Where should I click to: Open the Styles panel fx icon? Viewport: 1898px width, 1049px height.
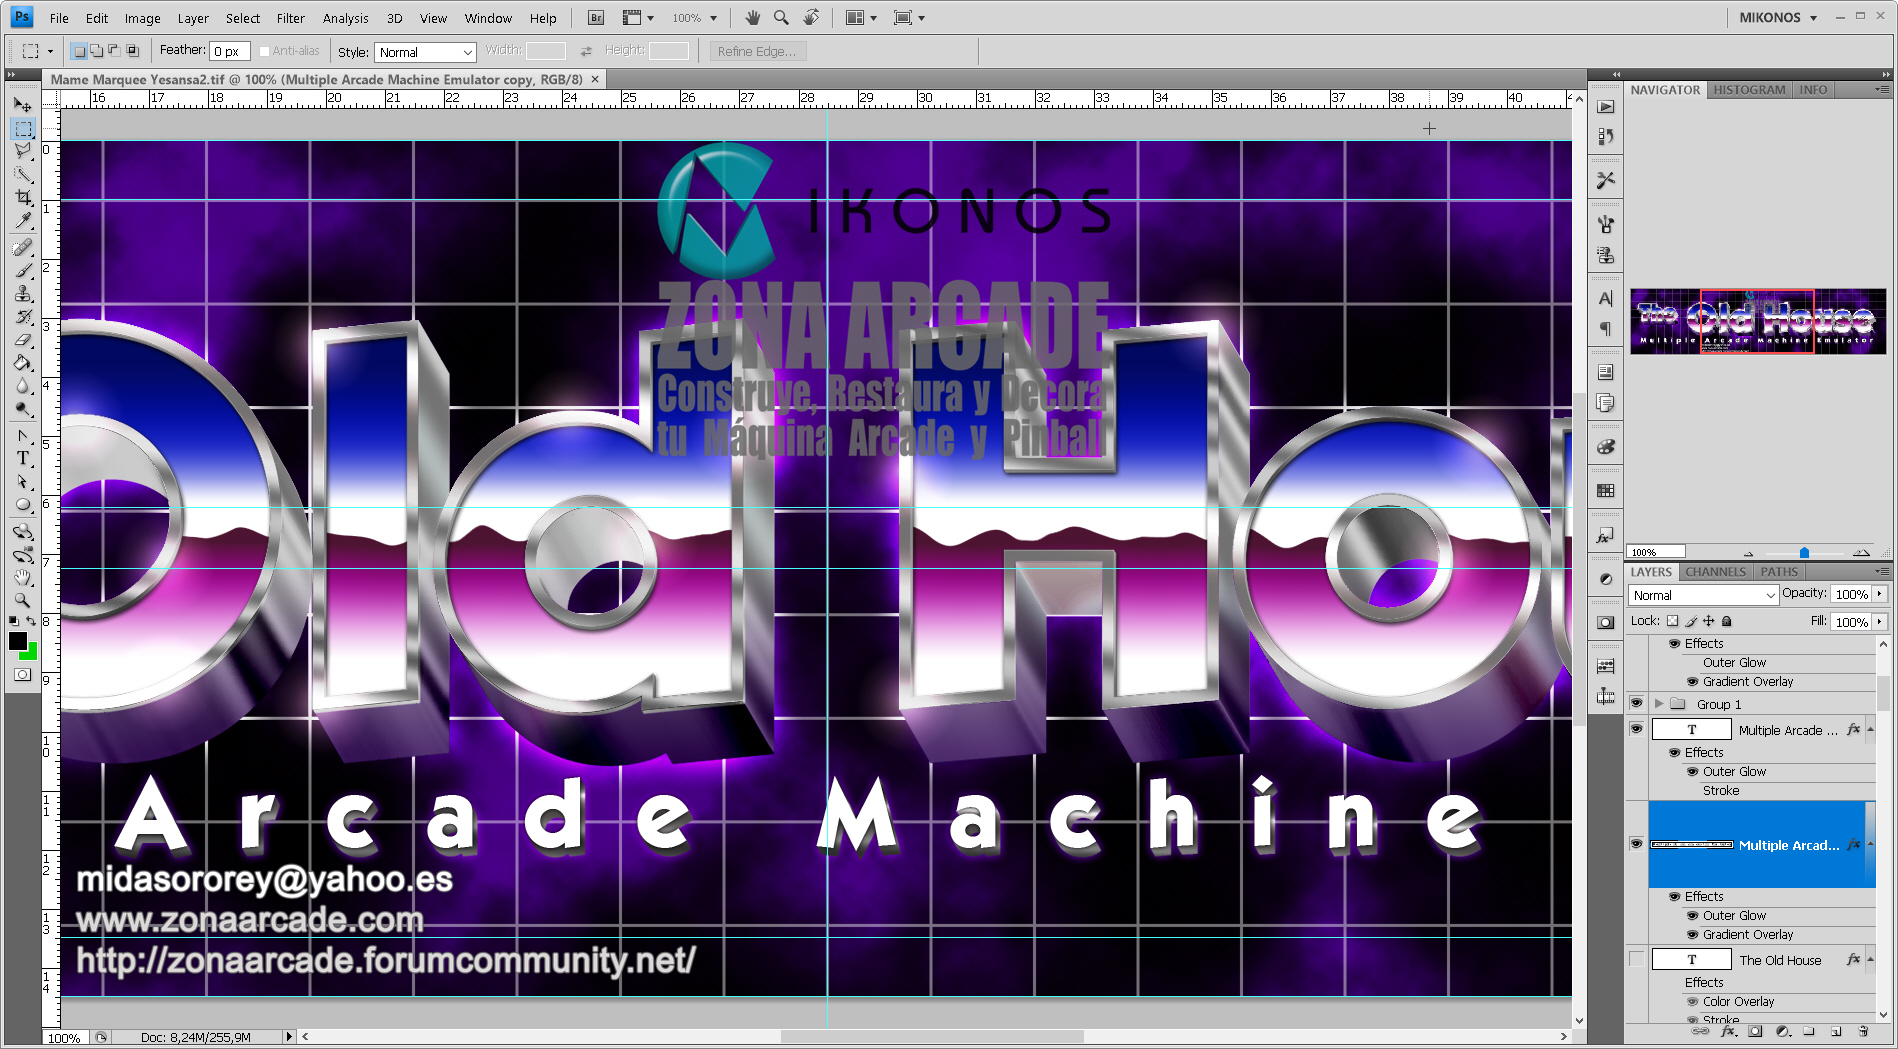point(1605,535)
